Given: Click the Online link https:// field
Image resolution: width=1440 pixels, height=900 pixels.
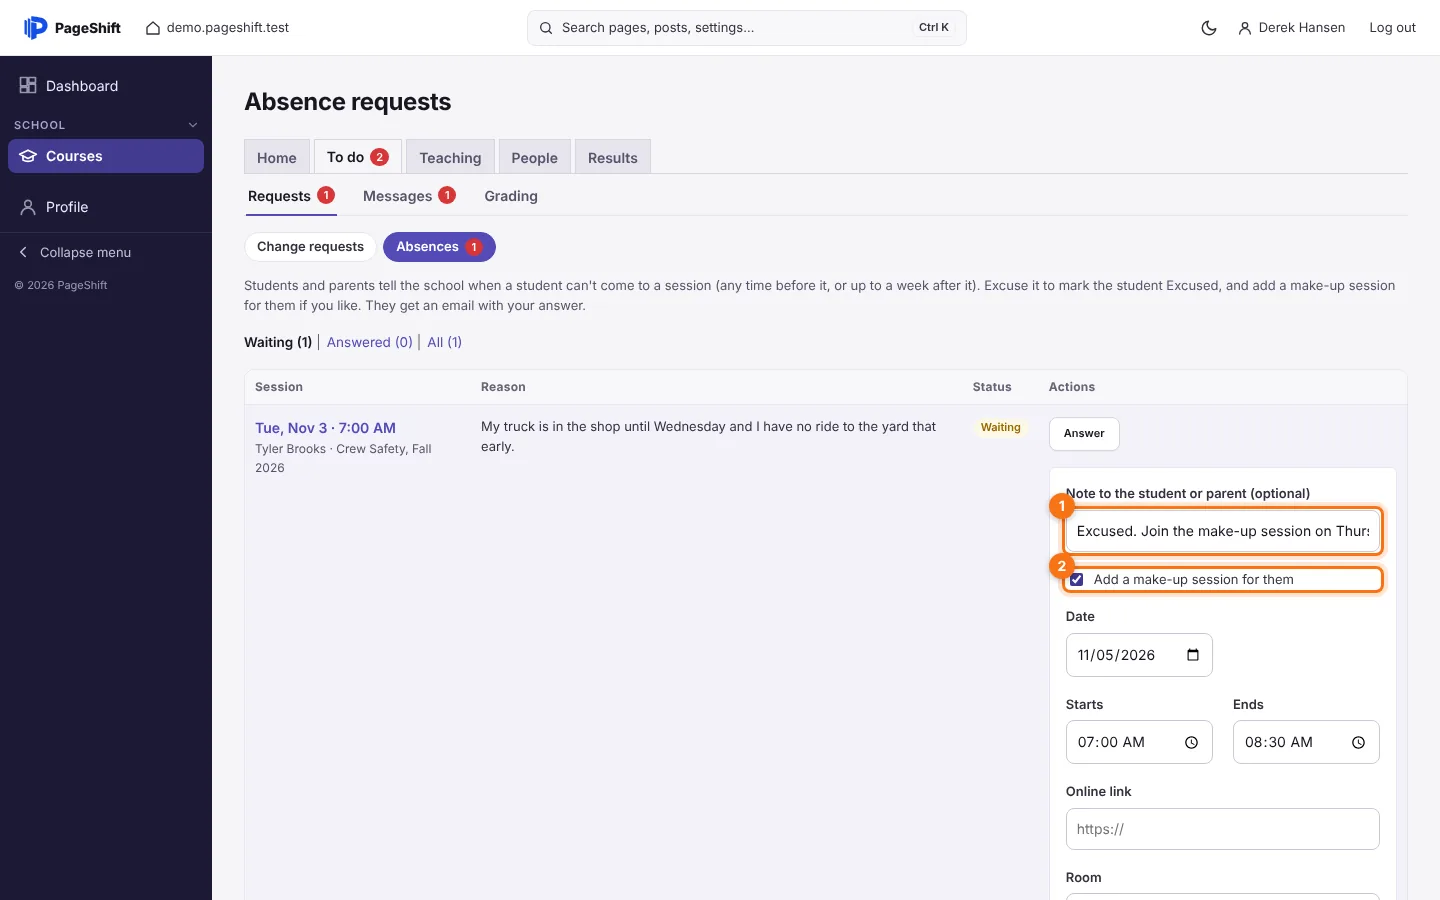Looking at the screenshot, I should click(x=1222, y=829).
